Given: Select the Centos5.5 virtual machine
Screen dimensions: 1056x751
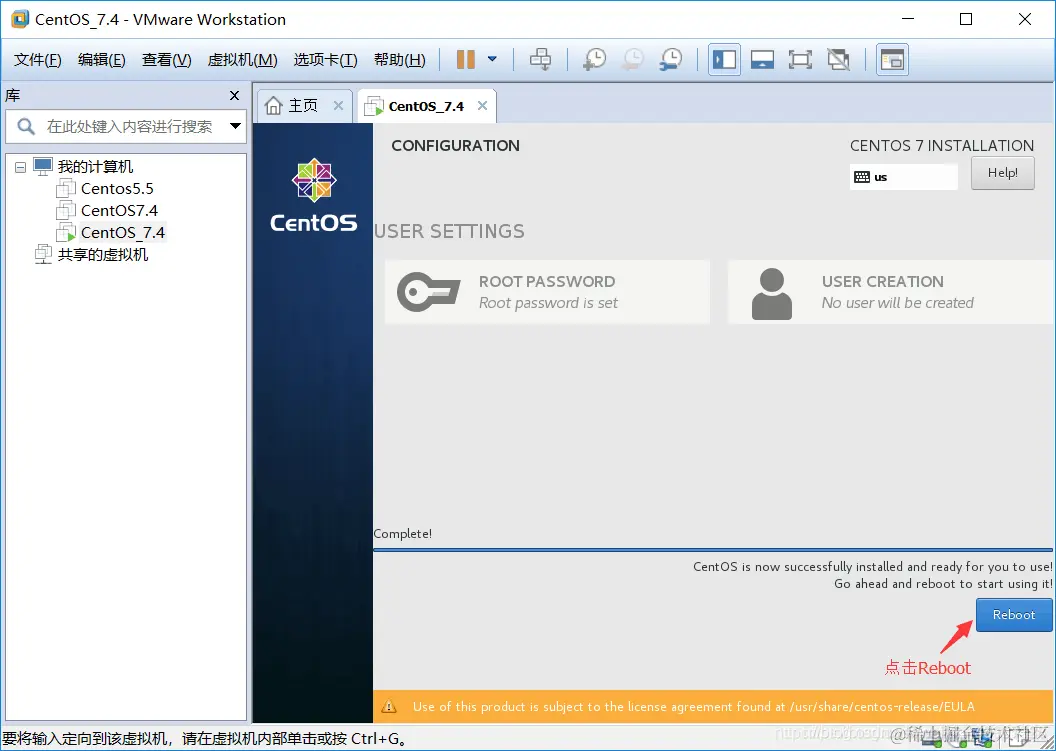Looking at the screenshot, I should click(x=117, y=189).
